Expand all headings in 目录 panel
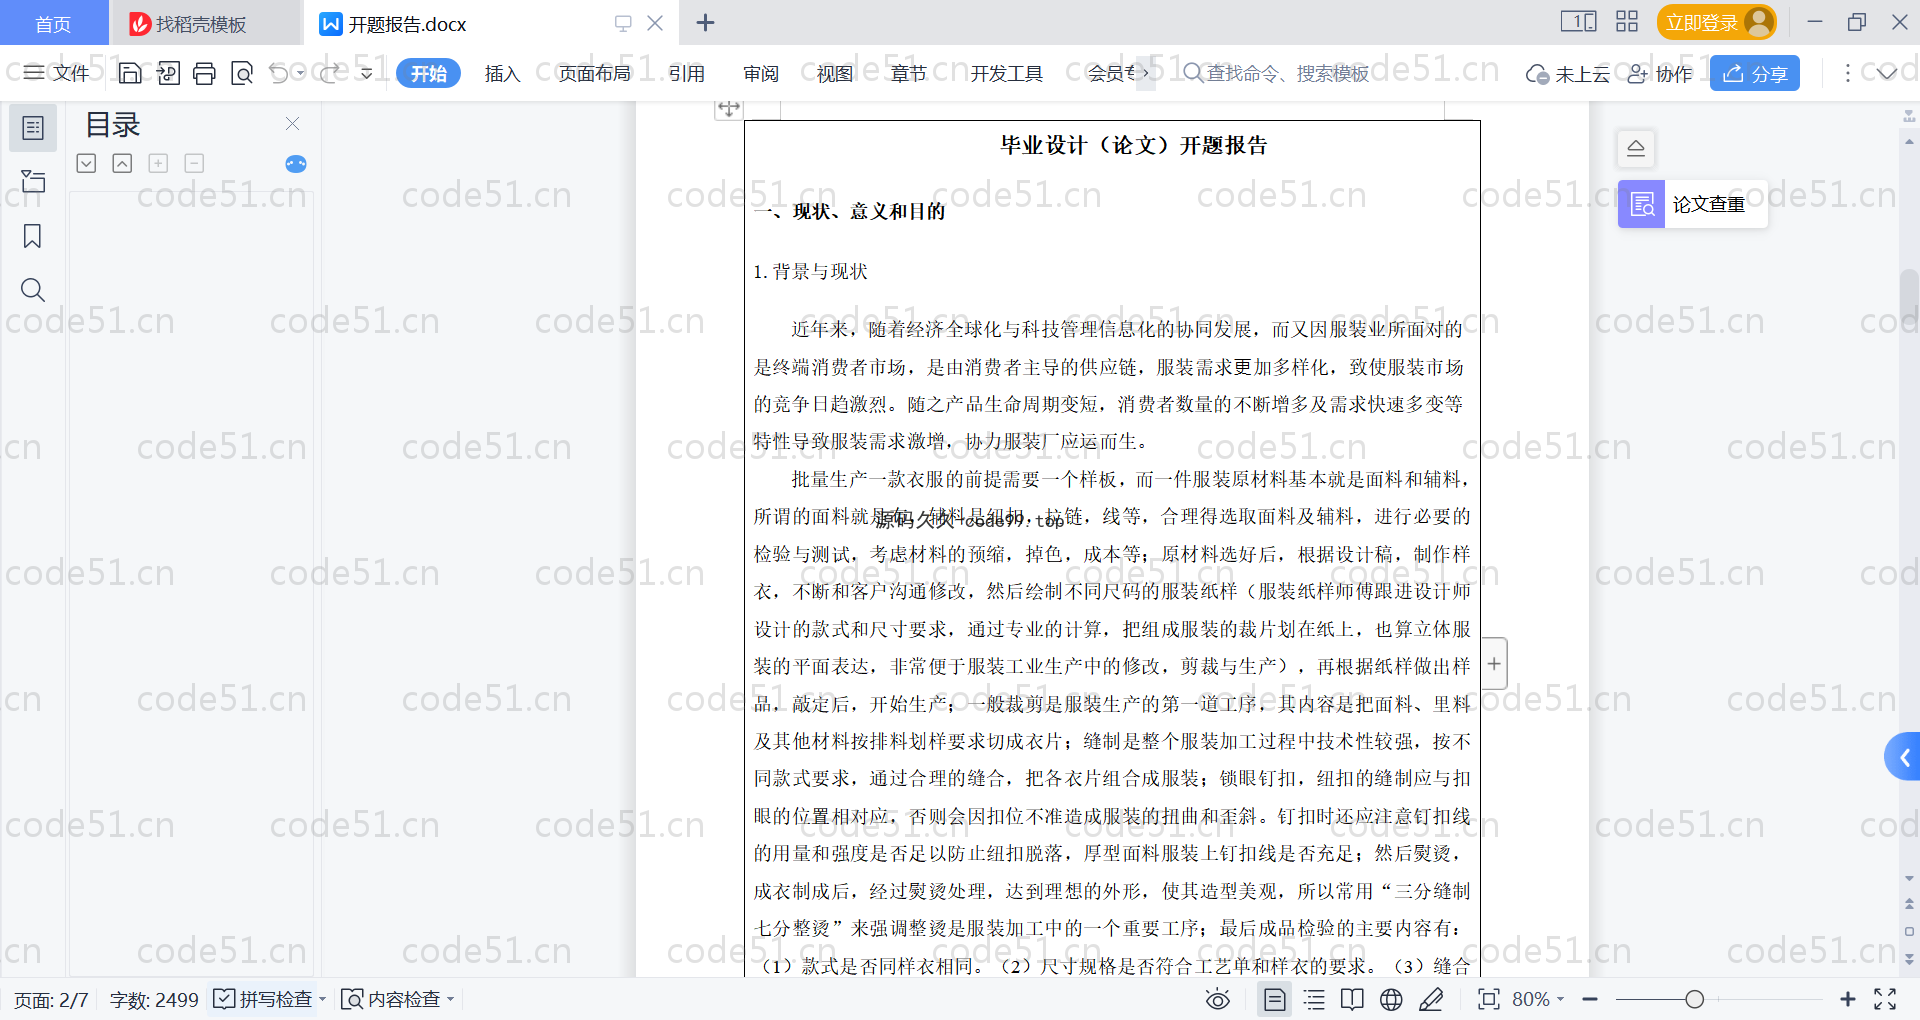1920x1020 pixels. point(86,163)
